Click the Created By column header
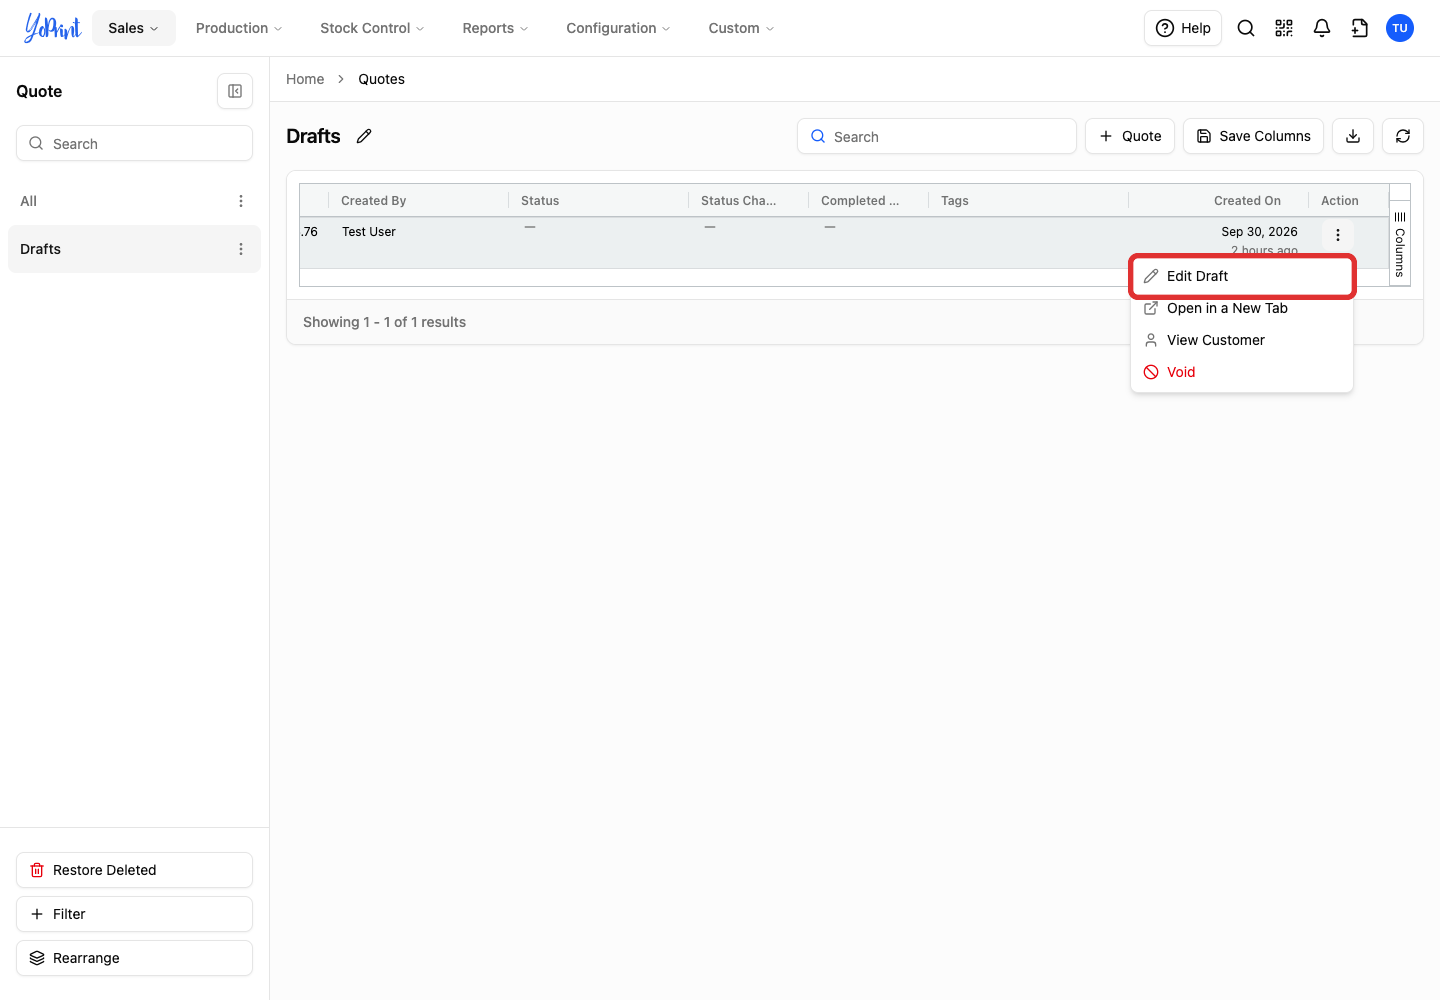 (419, 201)
